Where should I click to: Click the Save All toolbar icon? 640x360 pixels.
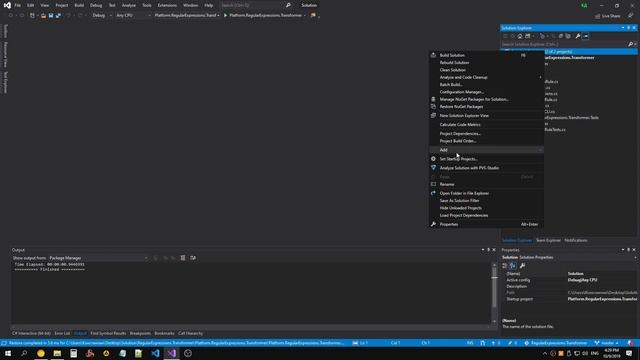[x=58, y=16]
